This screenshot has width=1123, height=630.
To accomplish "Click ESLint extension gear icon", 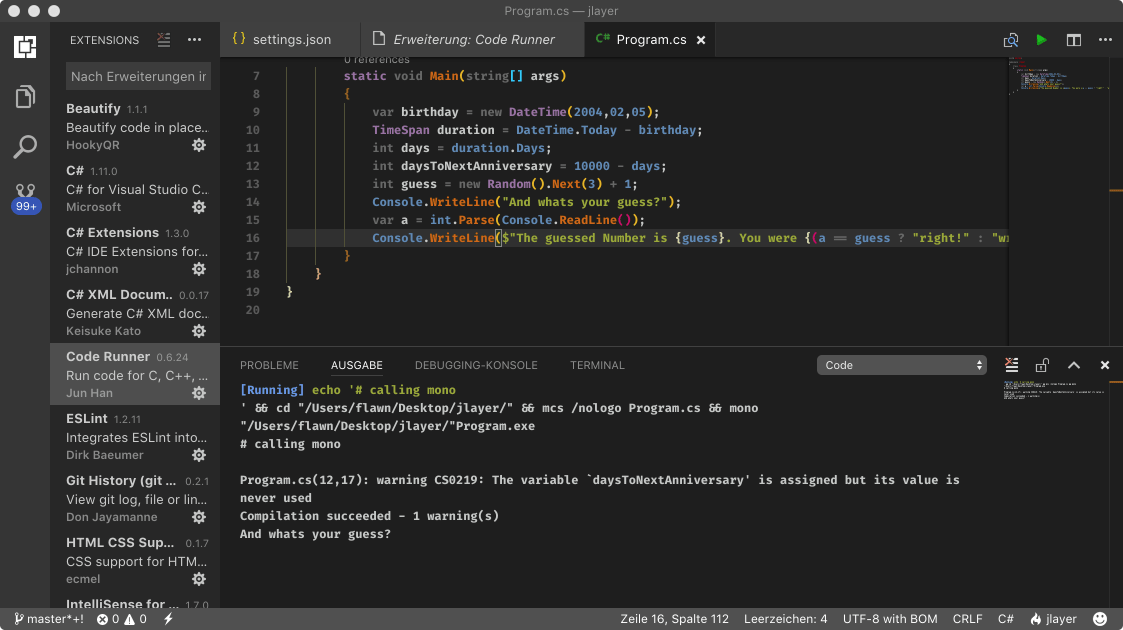I will tap(199, 455).
